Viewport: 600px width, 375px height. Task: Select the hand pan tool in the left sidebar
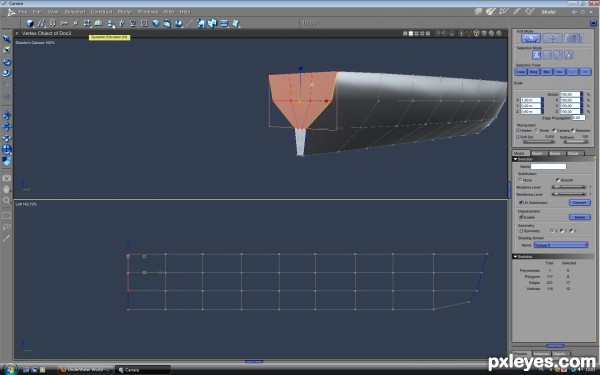click(7, 189)
